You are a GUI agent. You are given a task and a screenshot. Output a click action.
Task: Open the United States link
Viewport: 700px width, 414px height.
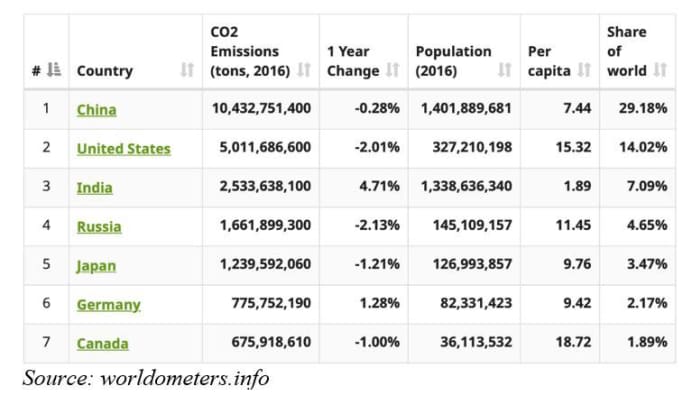point(123,149)
